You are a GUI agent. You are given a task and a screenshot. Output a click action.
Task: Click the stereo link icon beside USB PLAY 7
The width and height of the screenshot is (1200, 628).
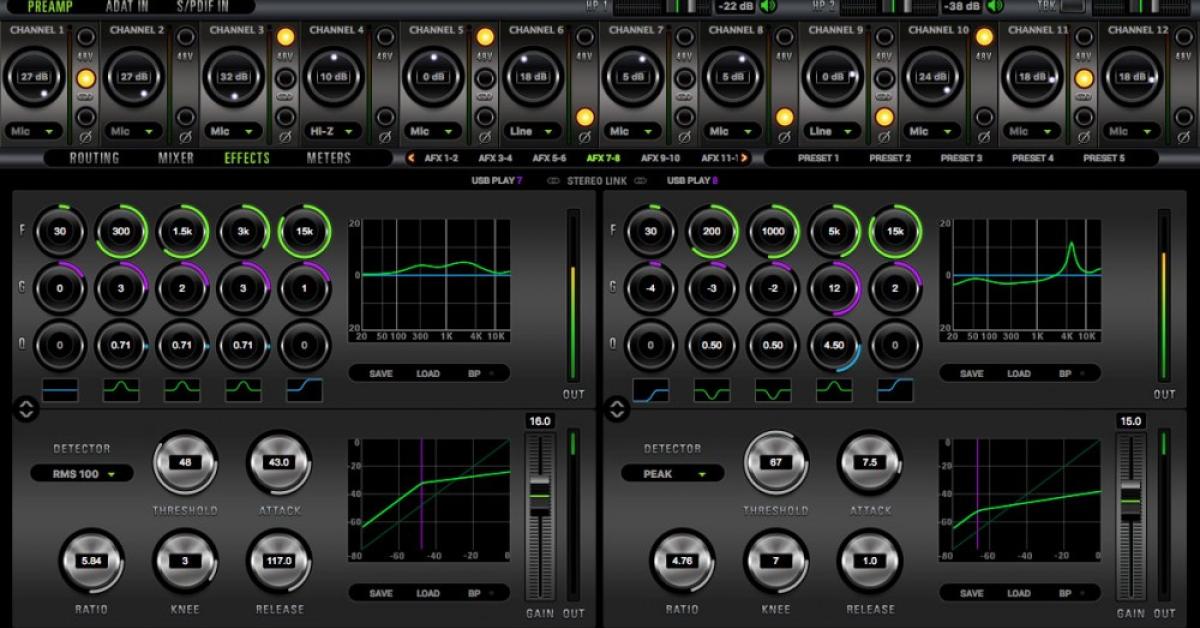coord(552,181)
